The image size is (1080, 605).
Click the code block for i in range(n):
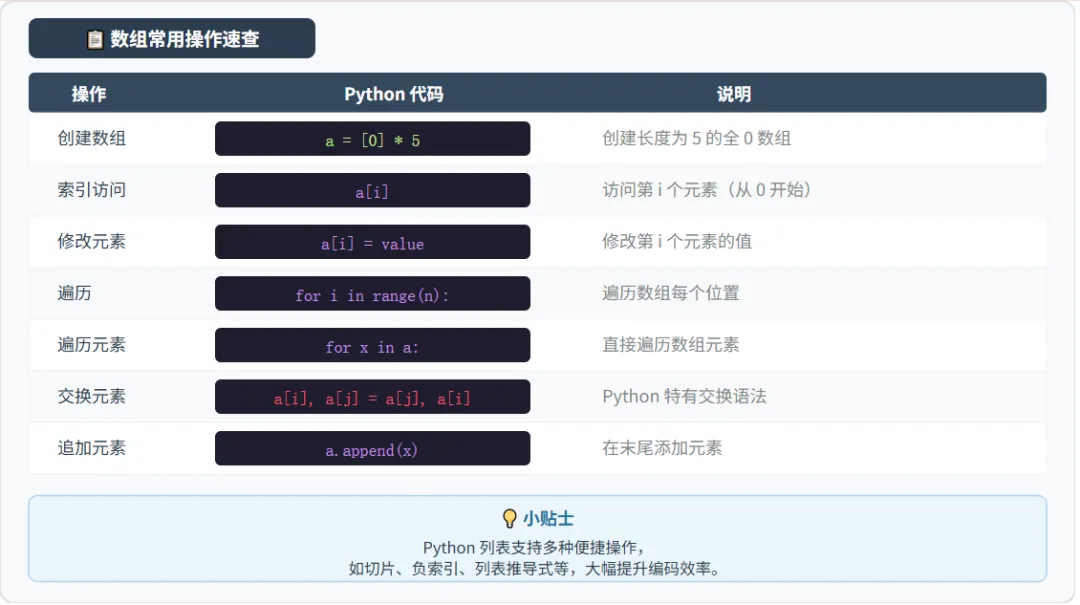point(373,294)
